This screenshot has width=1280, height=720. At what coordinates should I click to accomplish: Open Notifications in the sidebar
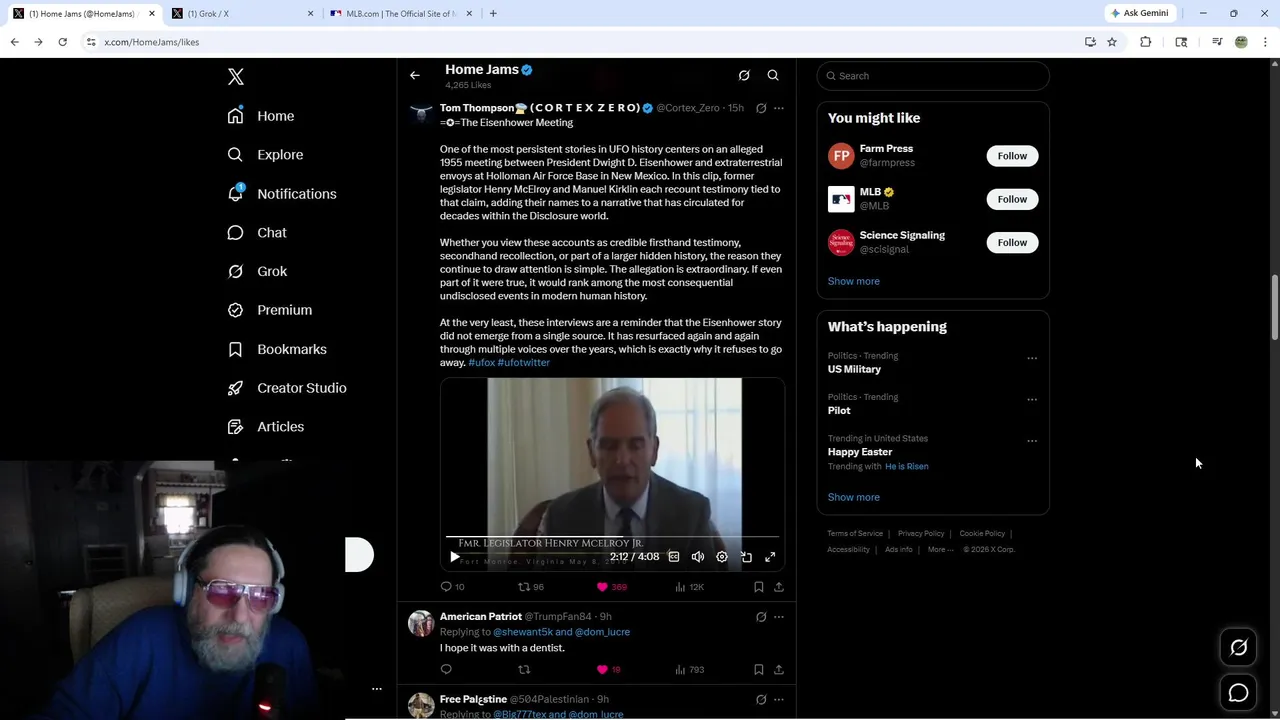pyautogui.click(x=282, y=194)
